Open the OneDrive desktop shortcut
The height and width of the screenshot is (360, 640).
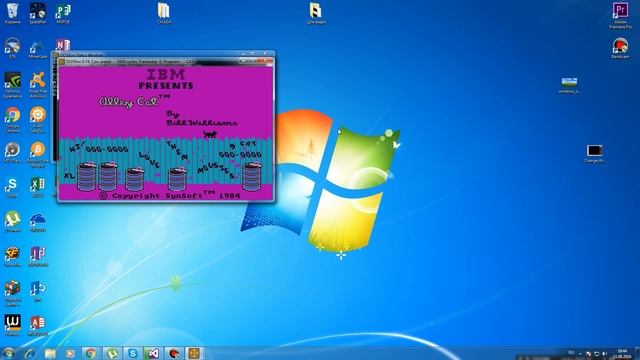coord(38,221)
